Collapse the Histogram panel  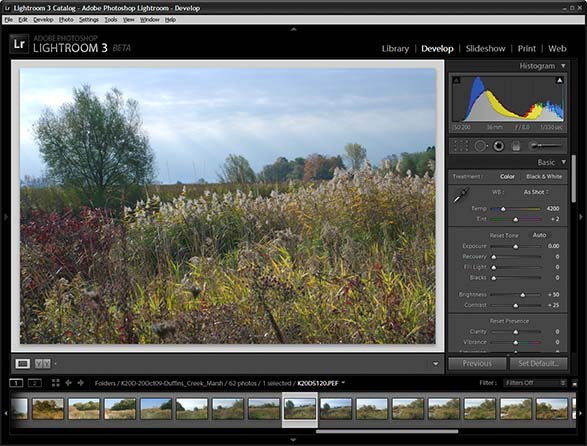pos(563,66)
